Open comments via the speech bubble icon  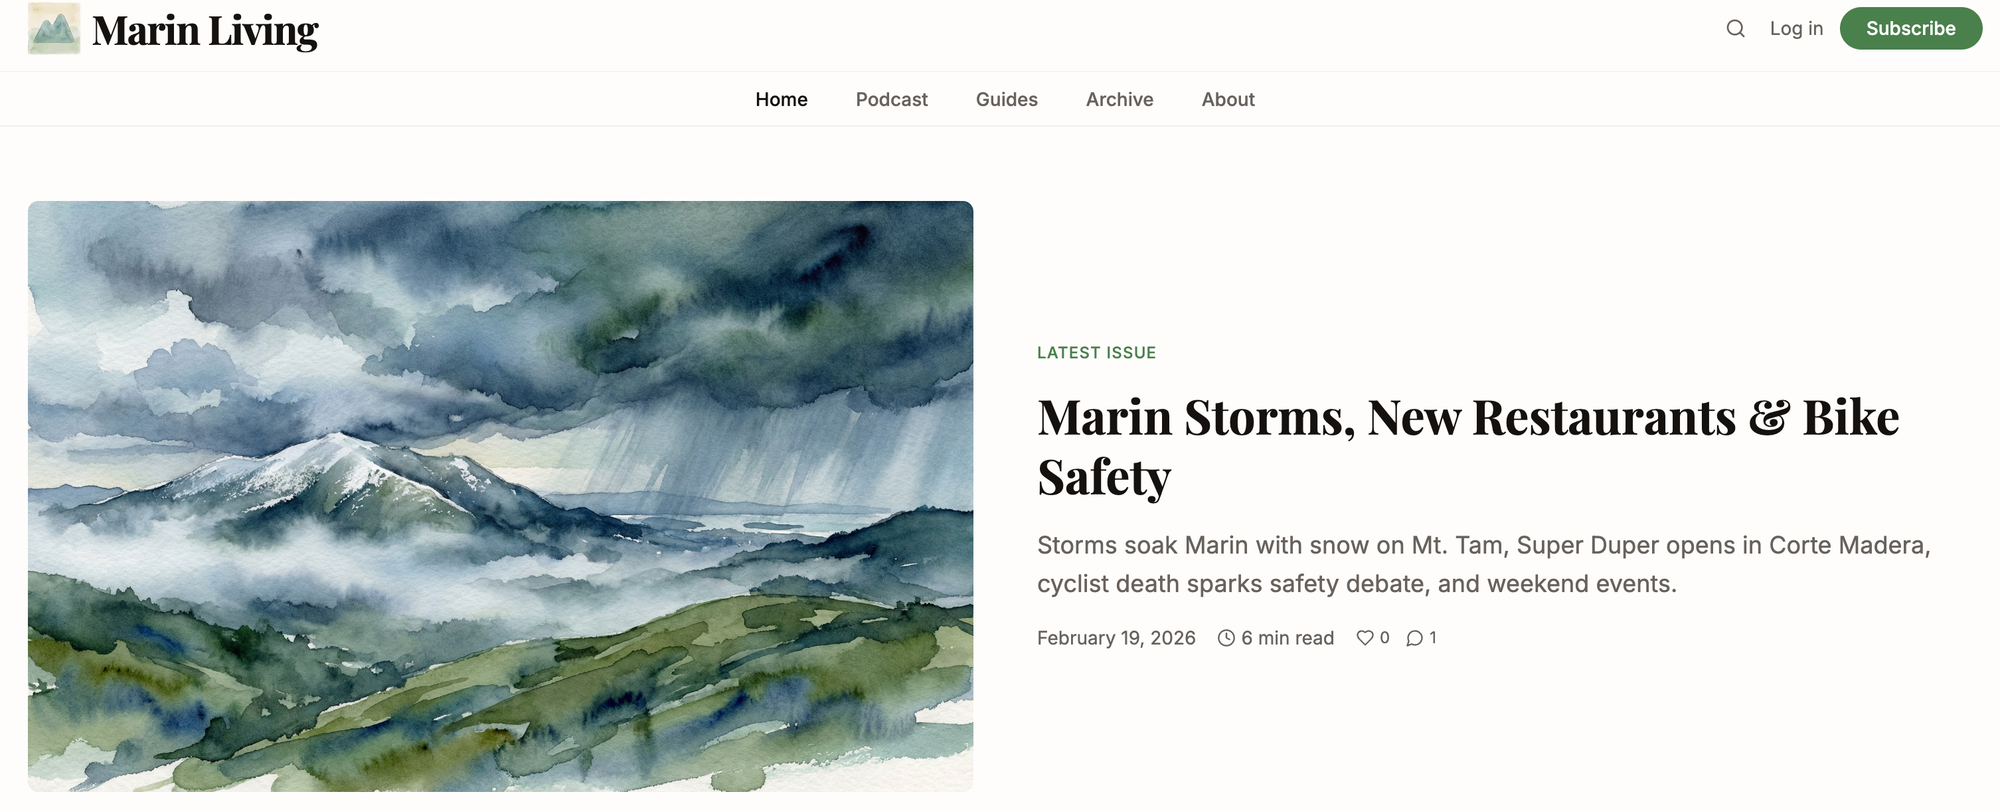[x=1414, y=638]
